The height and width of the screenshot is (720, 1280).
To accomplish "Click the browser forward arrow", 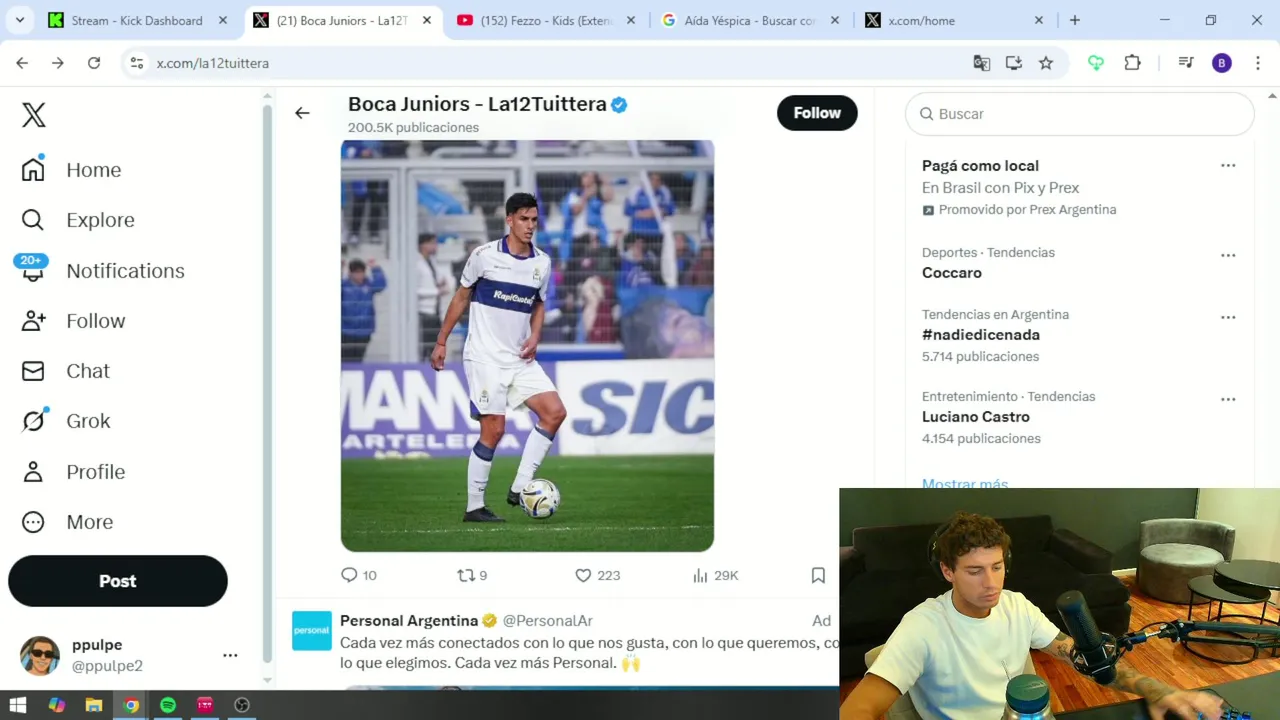I will tap(58, 63).
